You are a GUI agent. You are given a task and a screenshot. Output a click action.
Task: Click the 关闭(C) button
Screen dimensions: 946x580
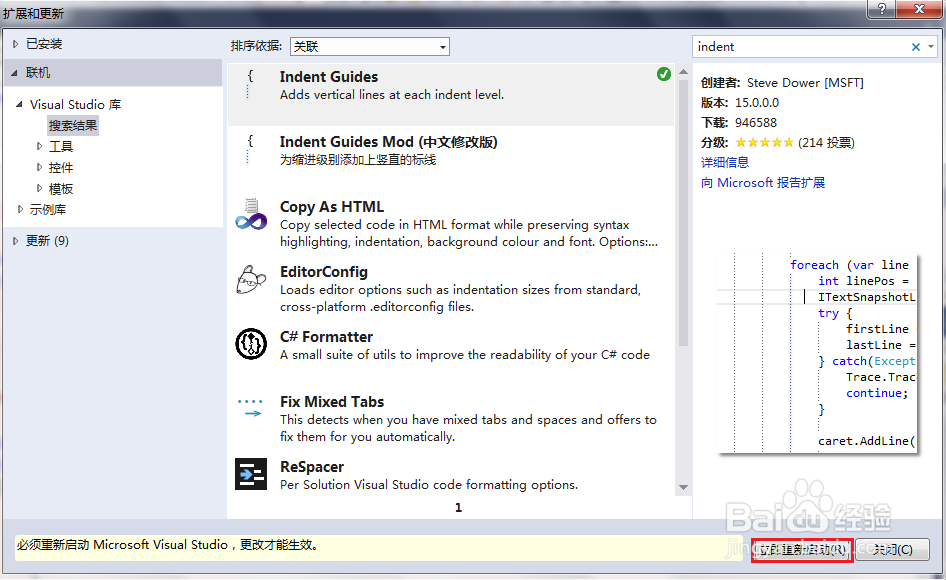892,550
